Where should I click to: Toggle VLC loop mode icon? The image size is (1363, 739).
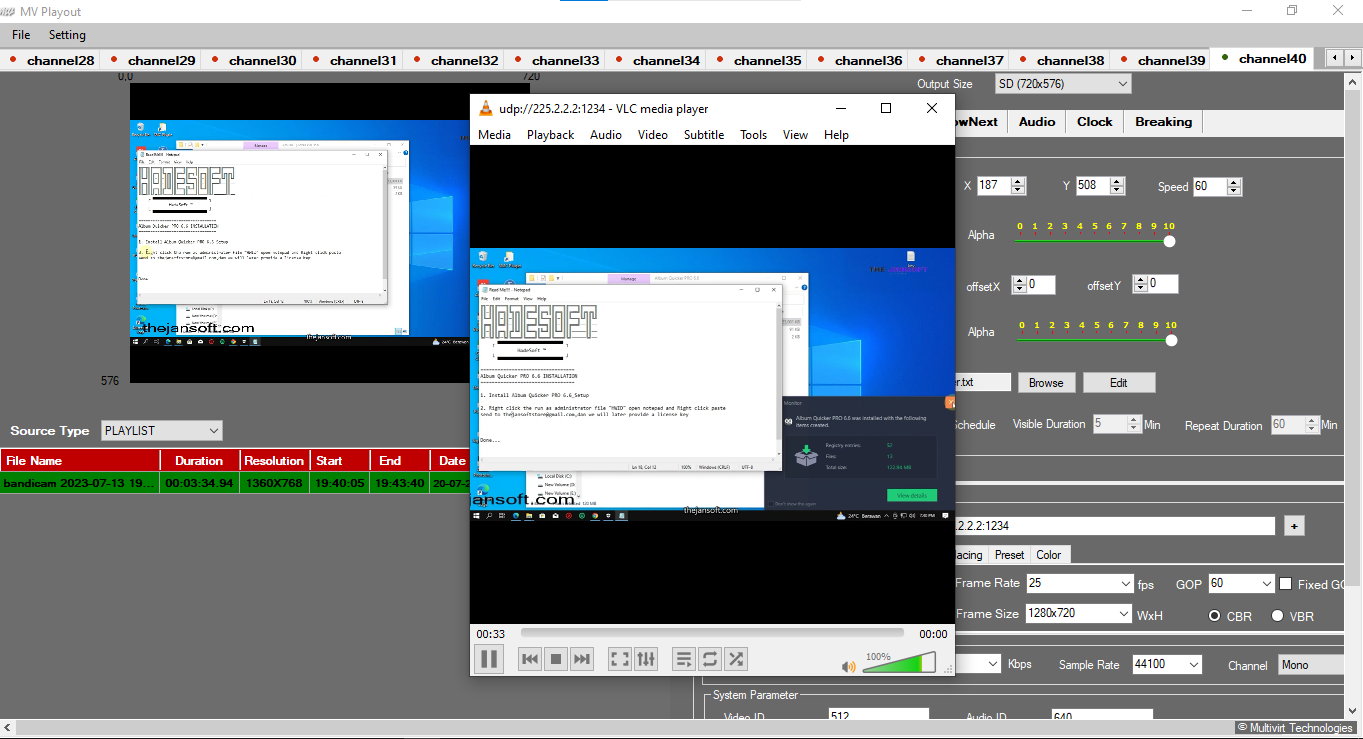[x=710, y=659]
